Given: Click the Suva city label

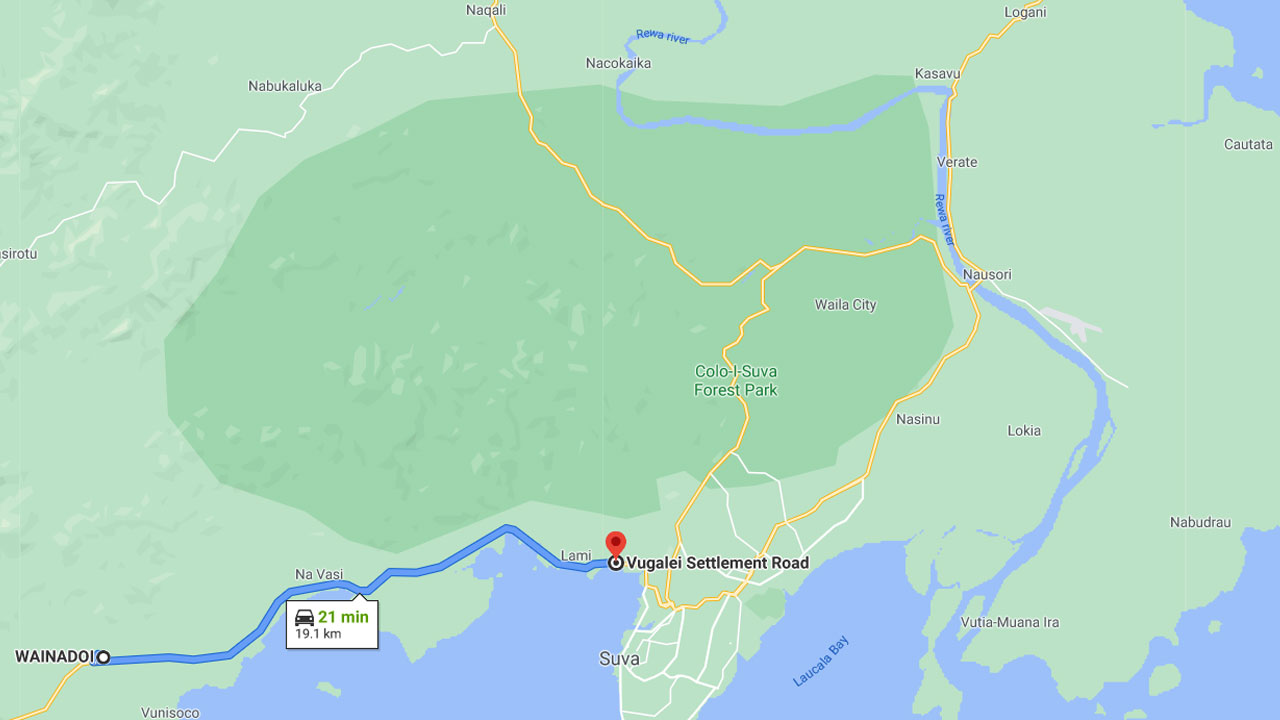Looking at the screenshot, I should click(619, 659).
